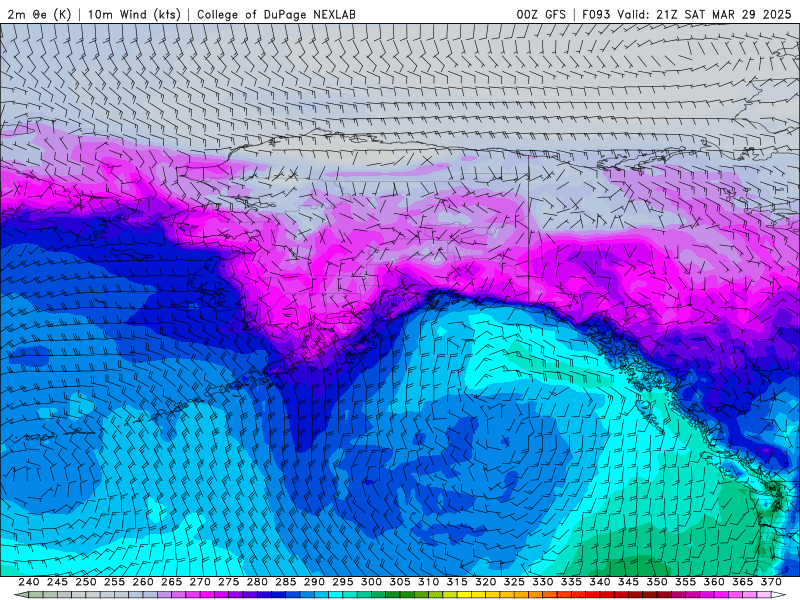Screen dimensions: 800x600
Task: Click the 245 value on the color scale
Action: (x=57, y=582)
